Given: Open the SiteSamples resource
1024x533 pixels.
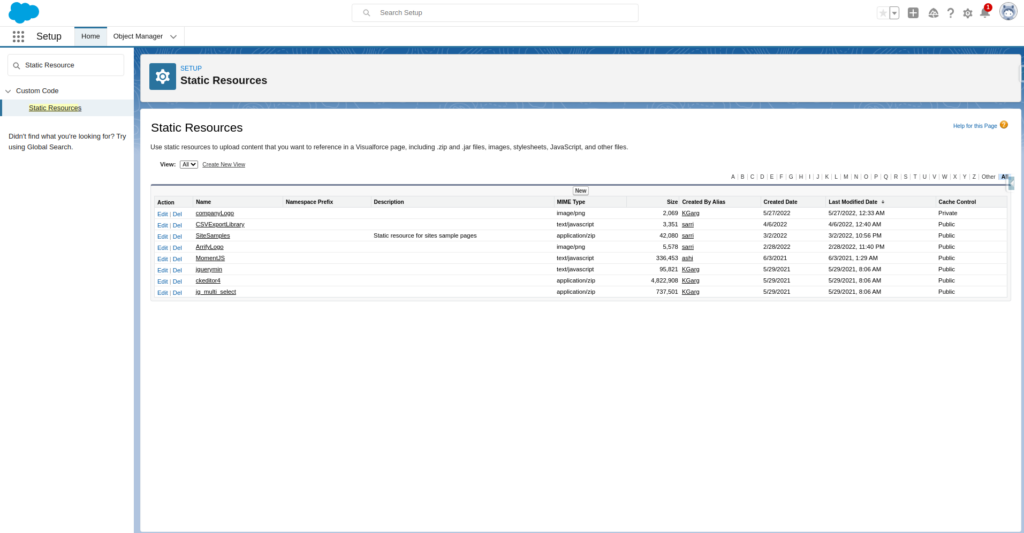Looking at the screenshot, I should pyautogui.click(x=212, y=235).
